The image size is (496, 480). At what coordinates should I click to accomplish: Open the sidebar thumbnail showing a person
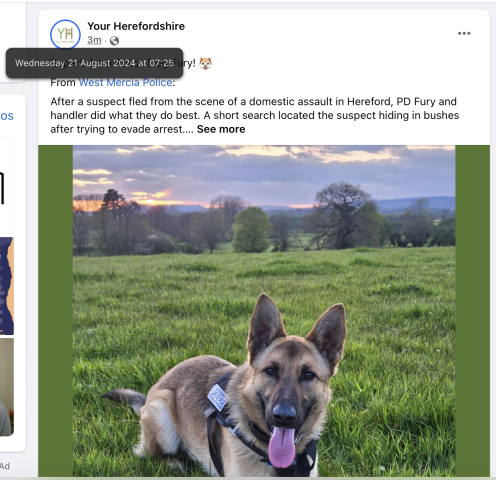tap(7, 387)
